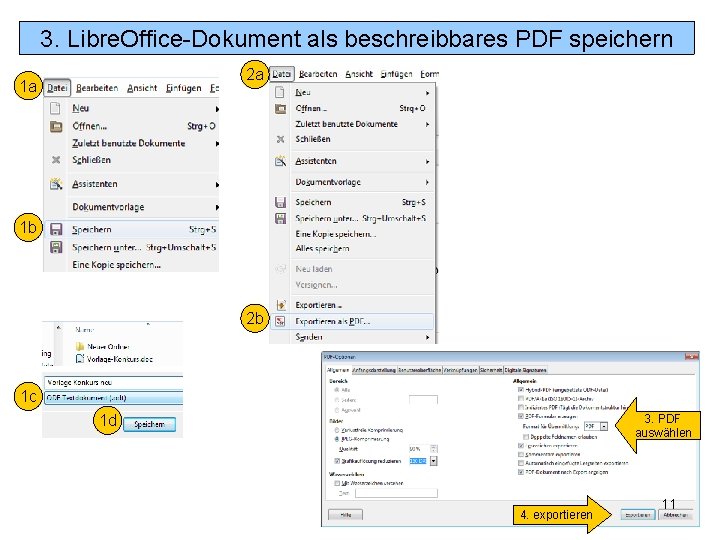Check the PDF/A-1a archive option
Viewport: 720px width, 540px height.
point(521,399)
